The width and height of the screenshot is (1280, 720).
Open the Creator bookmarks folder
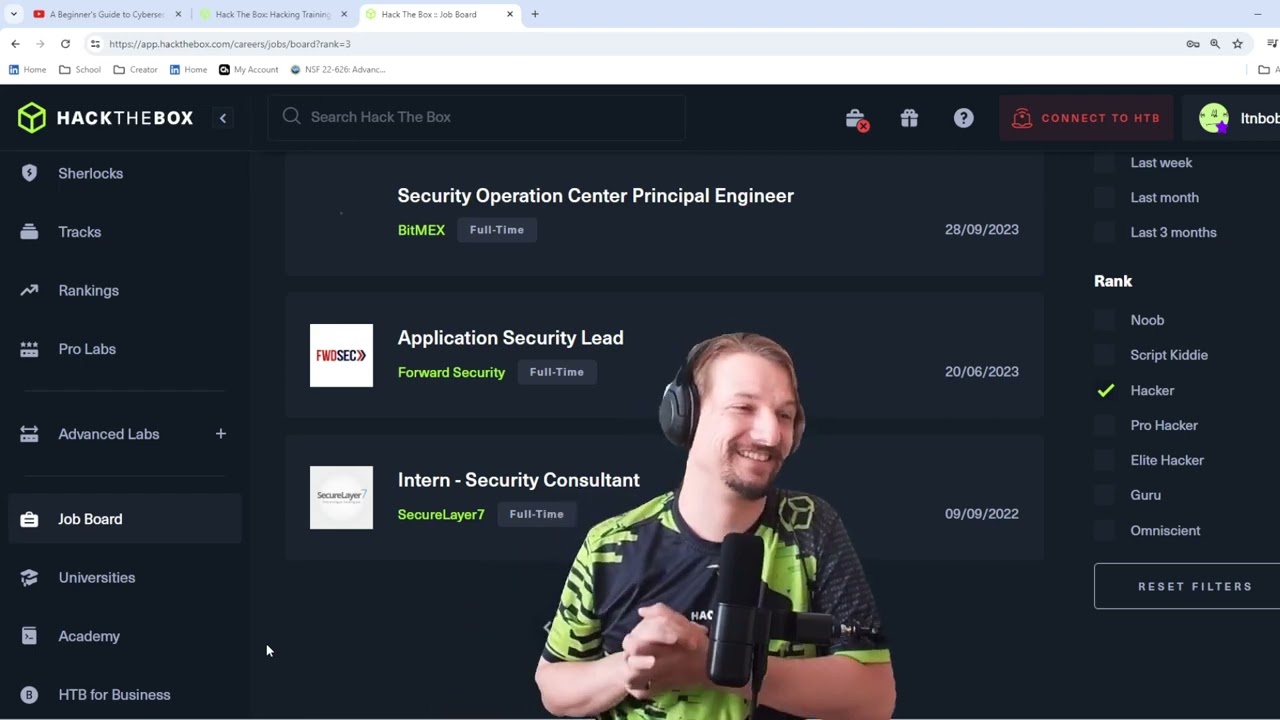click(135, 70)
